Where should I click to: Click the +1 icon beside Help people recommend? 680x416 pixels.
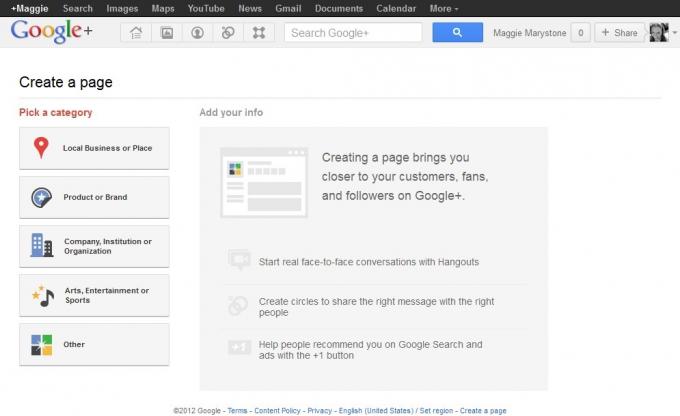(239, 347)
